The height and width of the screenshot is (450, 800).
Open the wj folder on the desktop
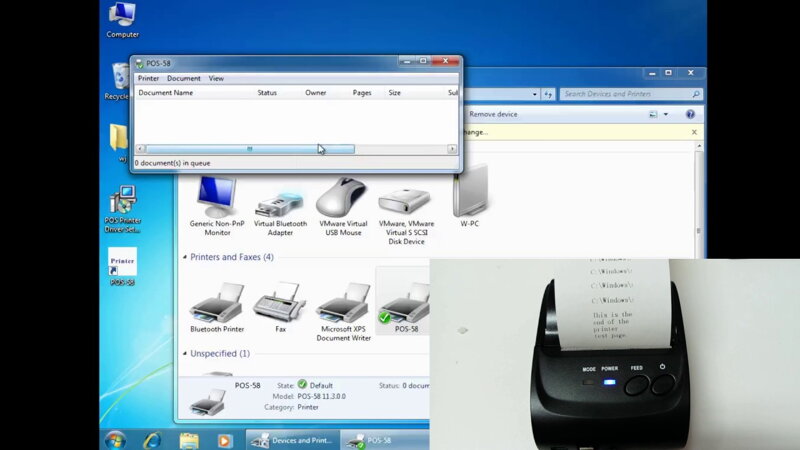pyautogui.click(x=120, y=143)
